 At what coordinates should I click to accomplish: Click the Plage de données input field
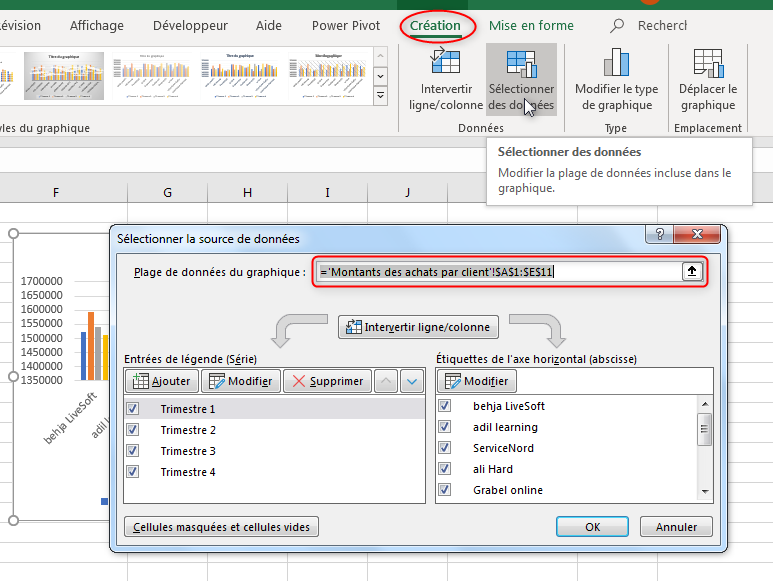pyautogui.click(x=498, y=272)
